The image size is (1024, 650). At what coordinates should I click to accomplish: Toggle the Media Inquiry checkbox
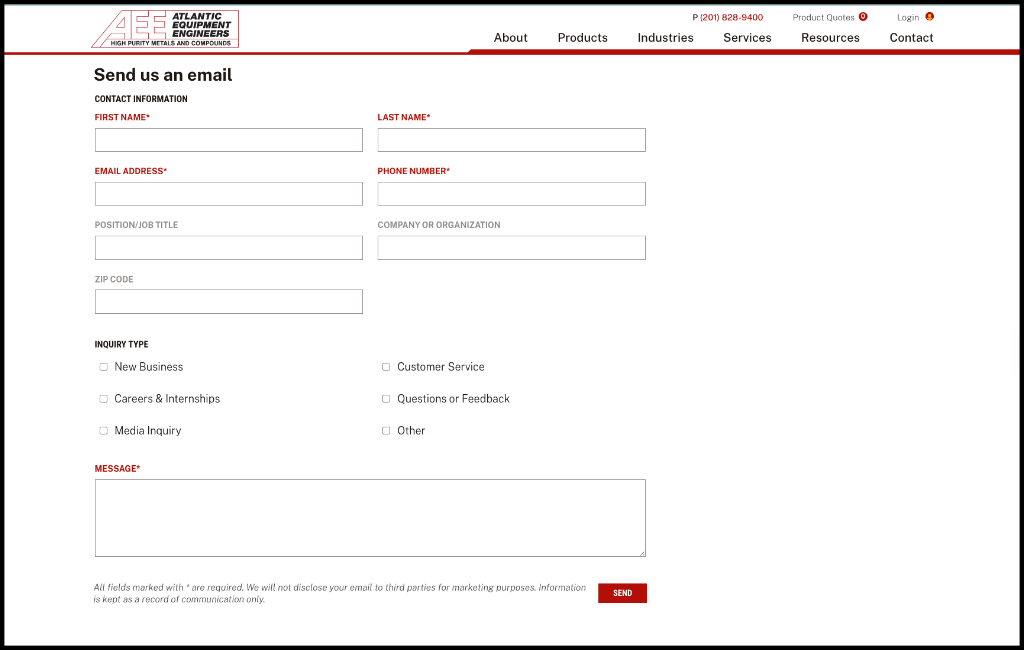pyautogui.click(x=103, y=431)
